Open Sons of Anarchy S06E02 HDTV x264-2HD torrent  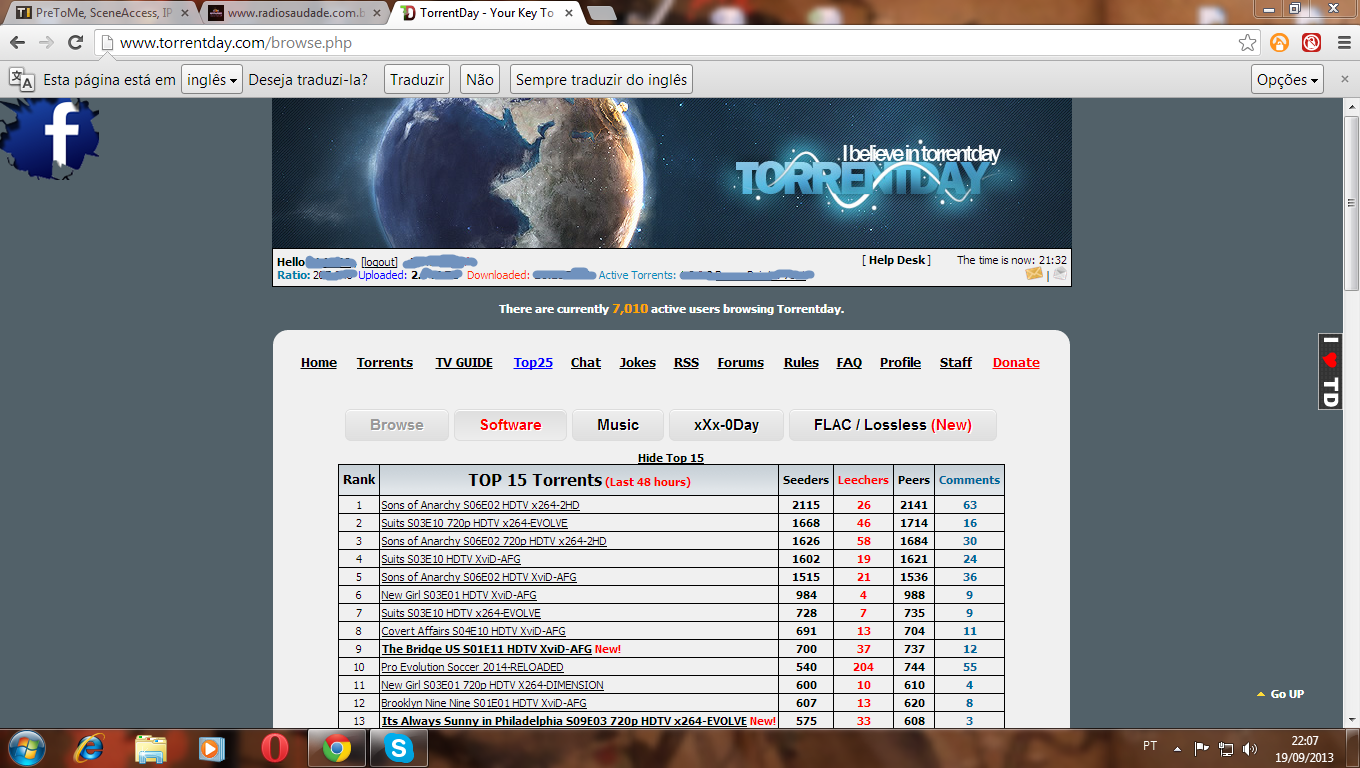pos(480,506)
